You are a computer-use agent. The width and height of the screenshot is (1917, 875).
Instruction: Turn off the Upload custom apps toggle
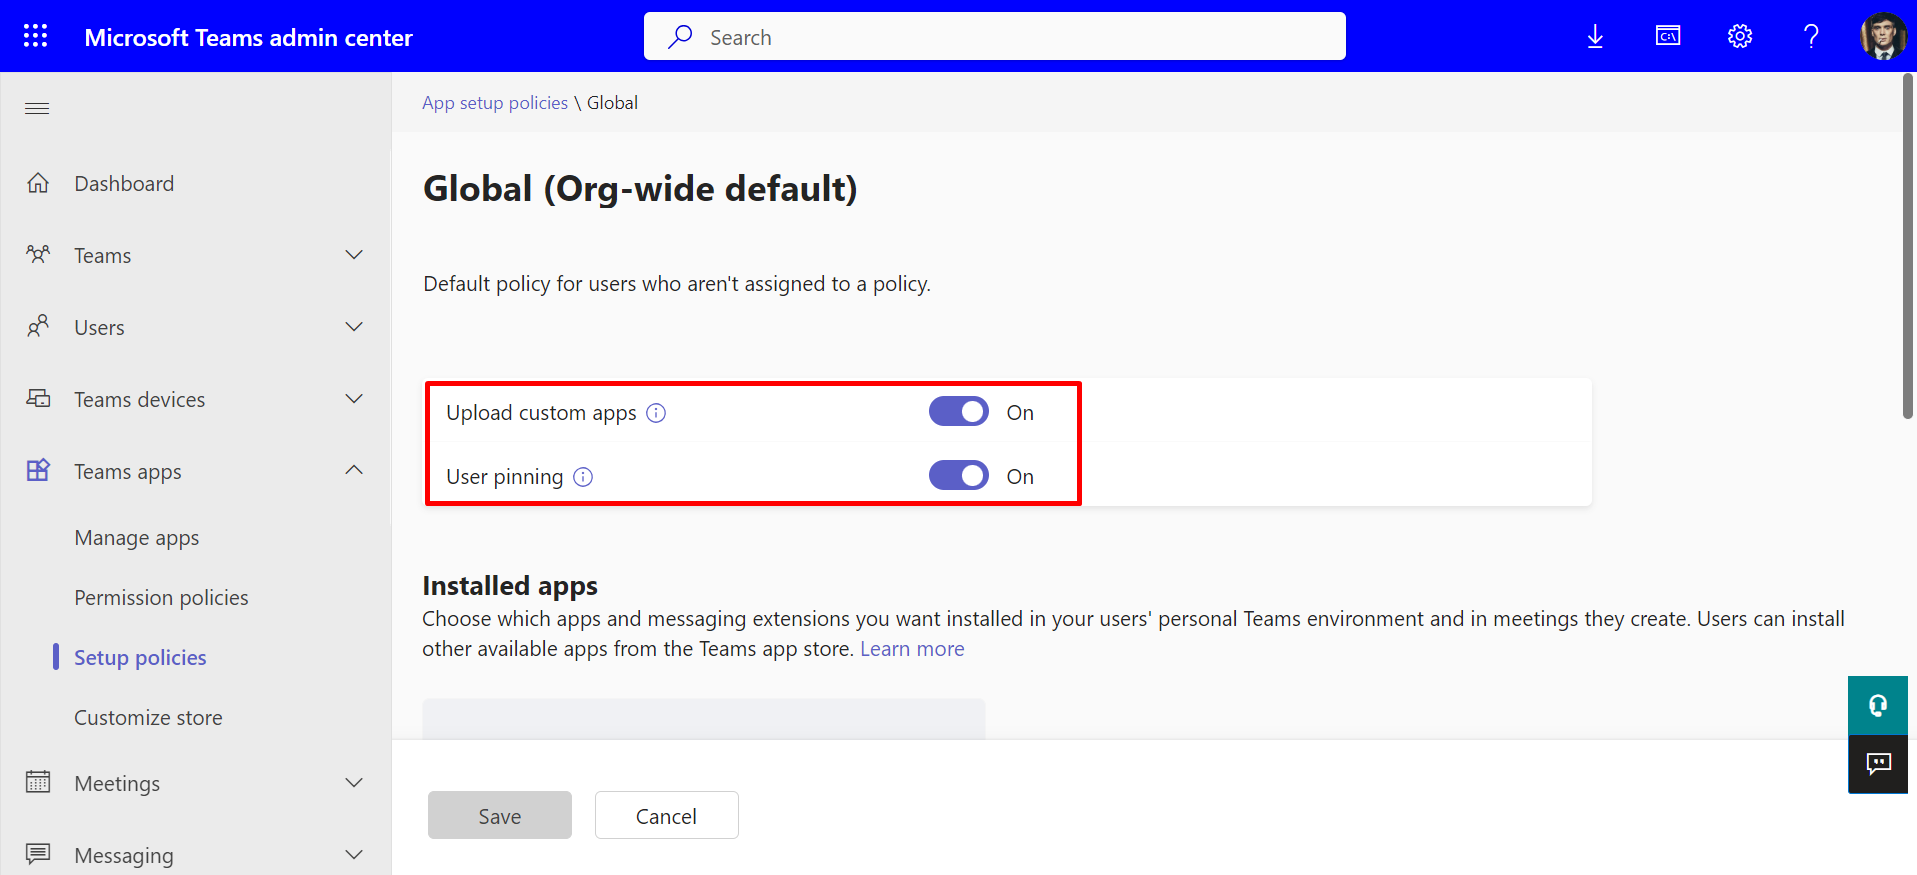pyautogui.click(x=958, y=412)
